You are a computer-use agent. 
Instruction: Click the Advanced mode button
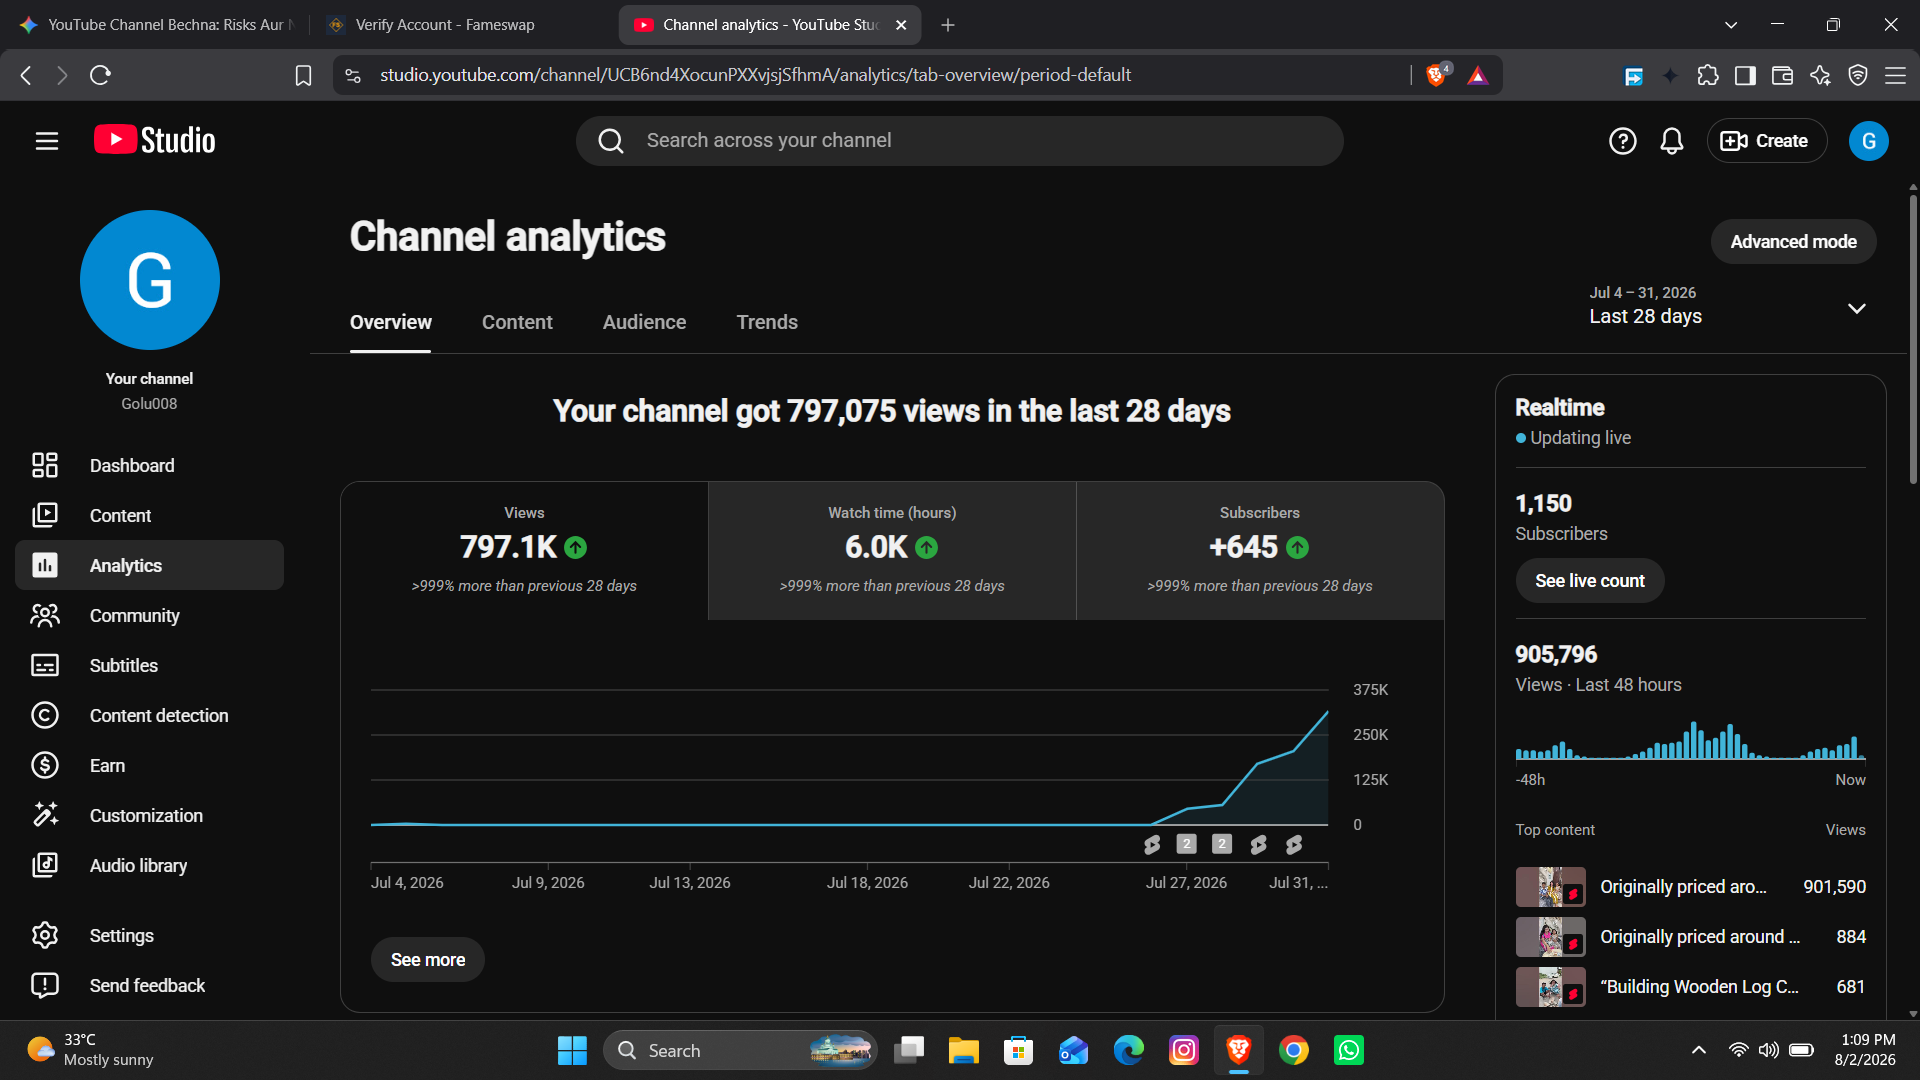click(x=1793, y=242)
